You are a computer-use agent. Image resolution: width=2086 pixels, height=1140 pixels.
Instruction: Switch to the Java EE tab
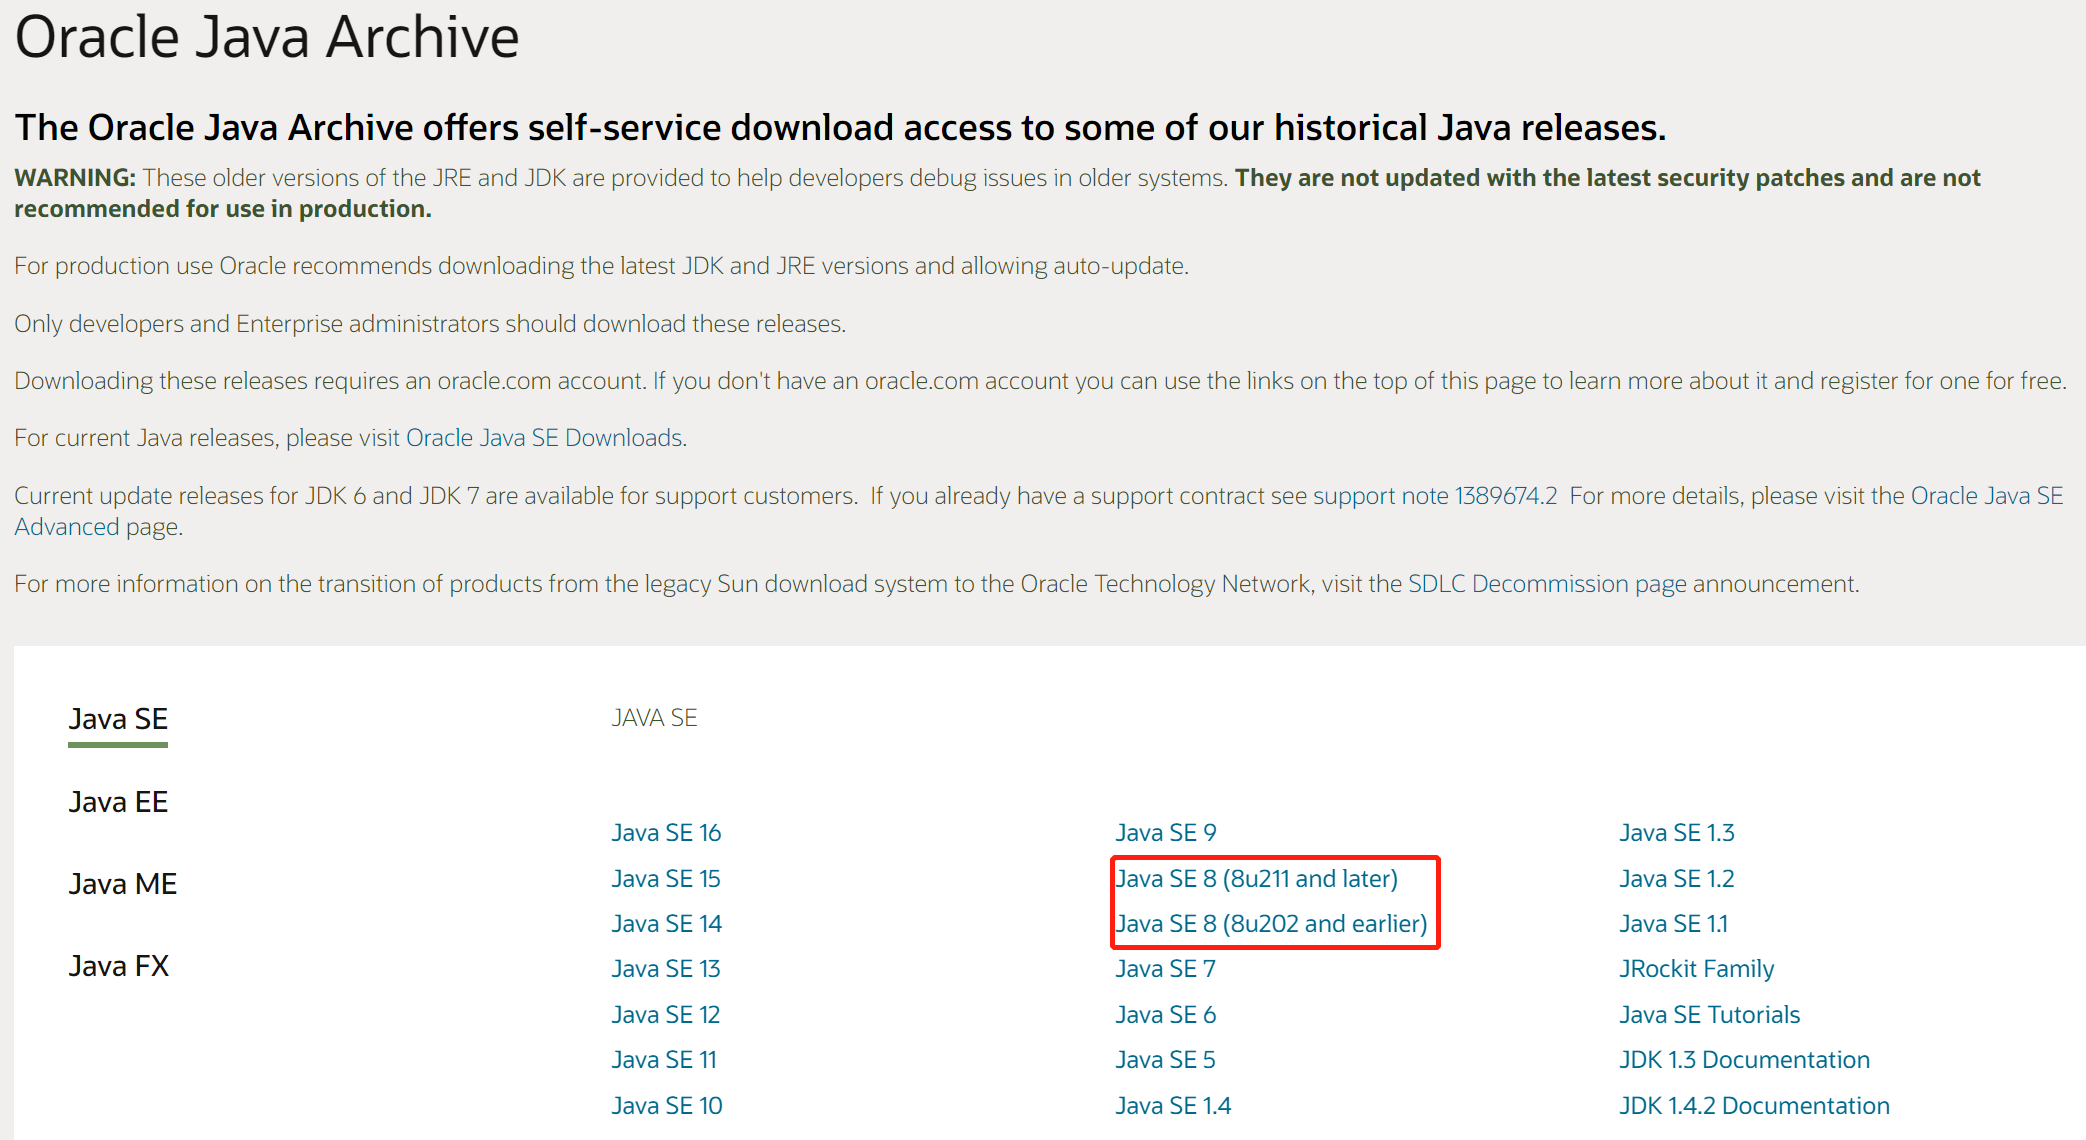tap(118, 802)
